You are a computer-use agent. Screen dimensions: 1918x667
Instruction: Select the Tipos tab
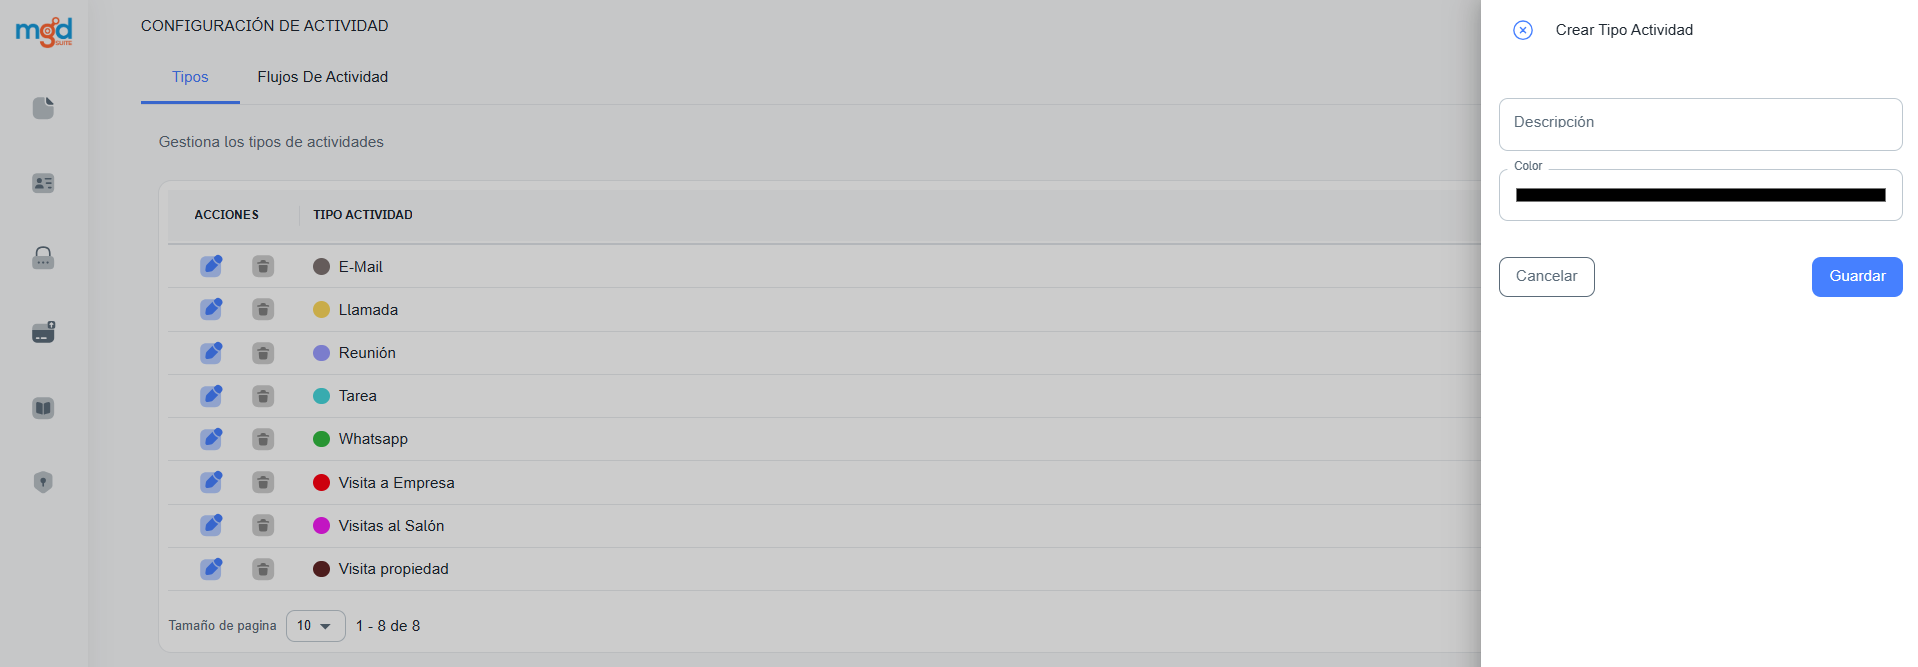[190, 77]
